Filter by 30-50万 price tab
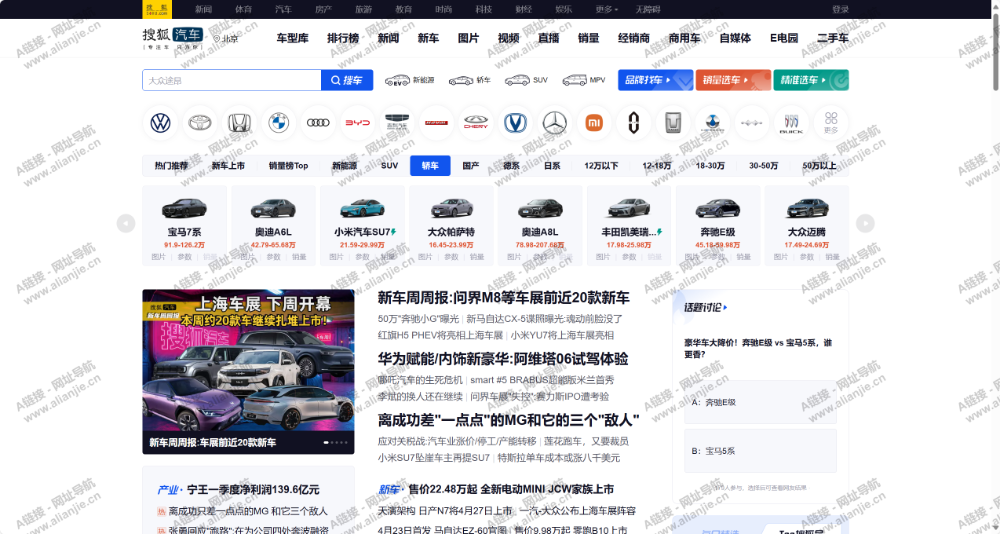Image resolution: width=1000 pixels, height=534 pixels. (763, 166)
